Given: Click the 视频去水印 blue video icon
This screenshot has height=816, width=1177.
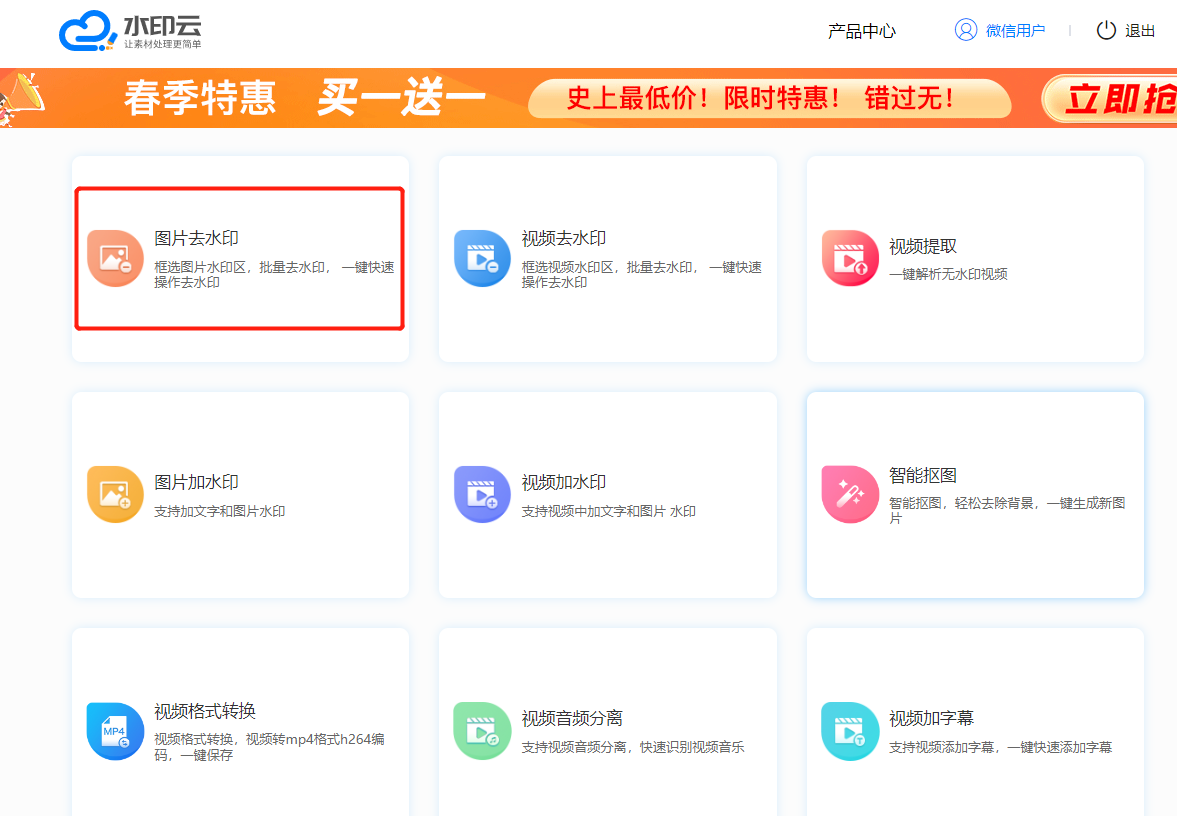Looking at the screenshot, I should point(482,258).
